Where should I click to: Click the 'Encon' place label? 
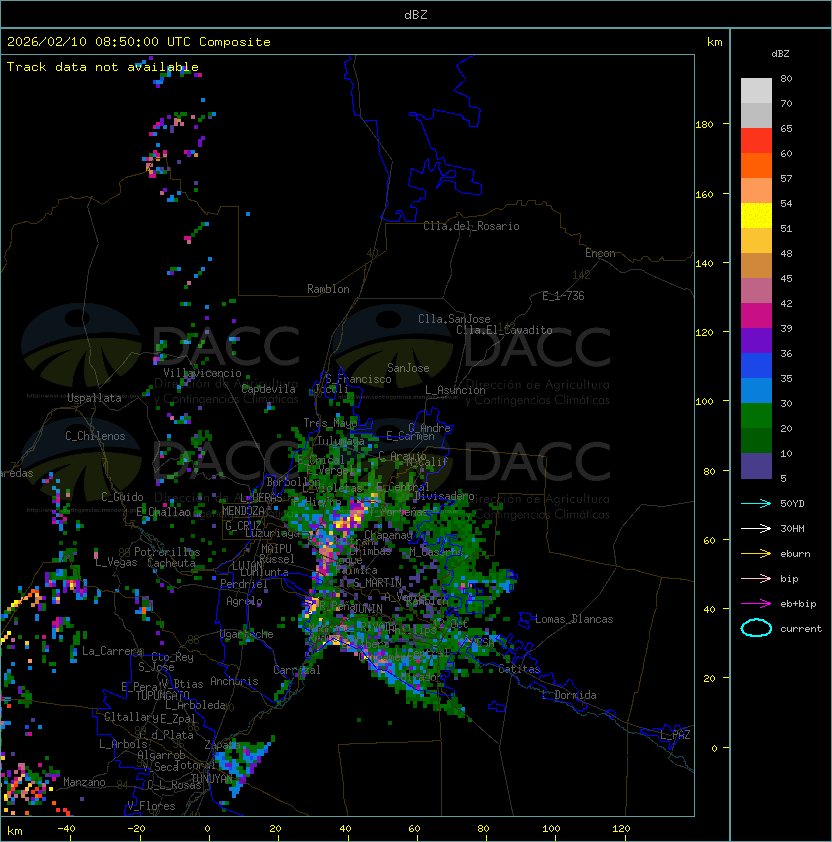tap(600, 253)
